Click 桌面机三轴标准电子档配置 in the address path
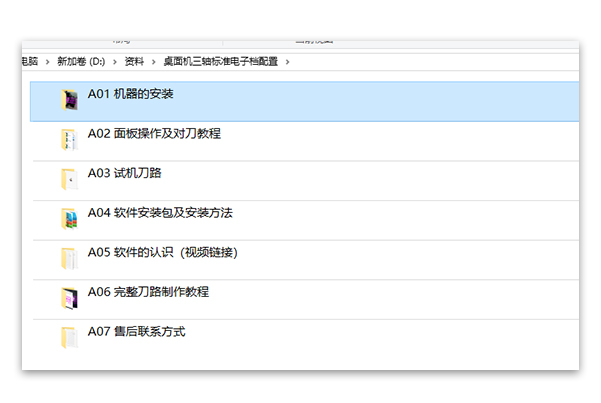This screenshot has width=601, height=403. (x=221, y=62)
